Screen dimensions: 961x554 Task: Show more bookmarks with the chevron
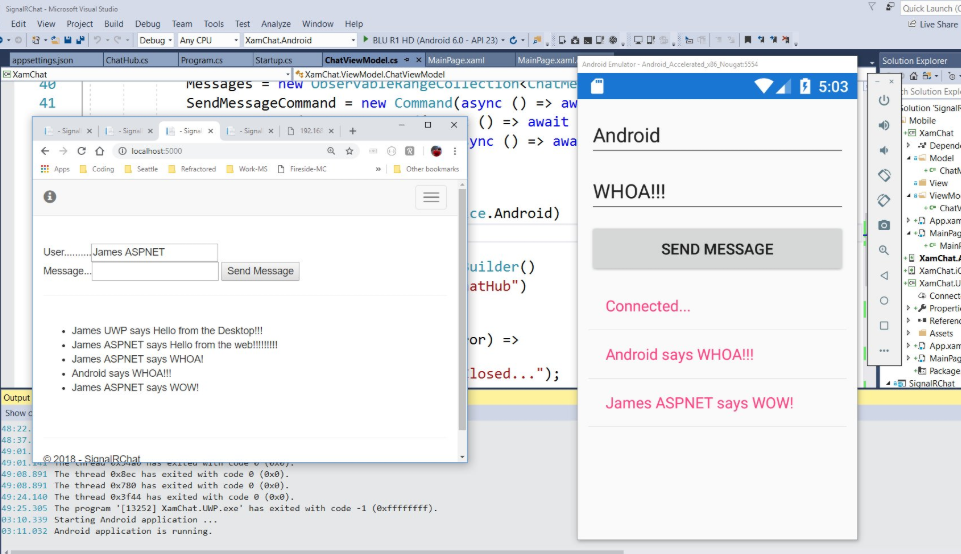pyautogui.click(x=378, y=169)
